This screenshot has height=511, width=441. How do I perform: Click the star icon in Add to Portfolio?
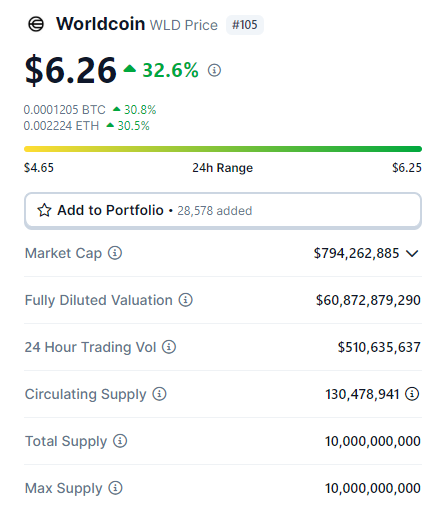[44, 210]
